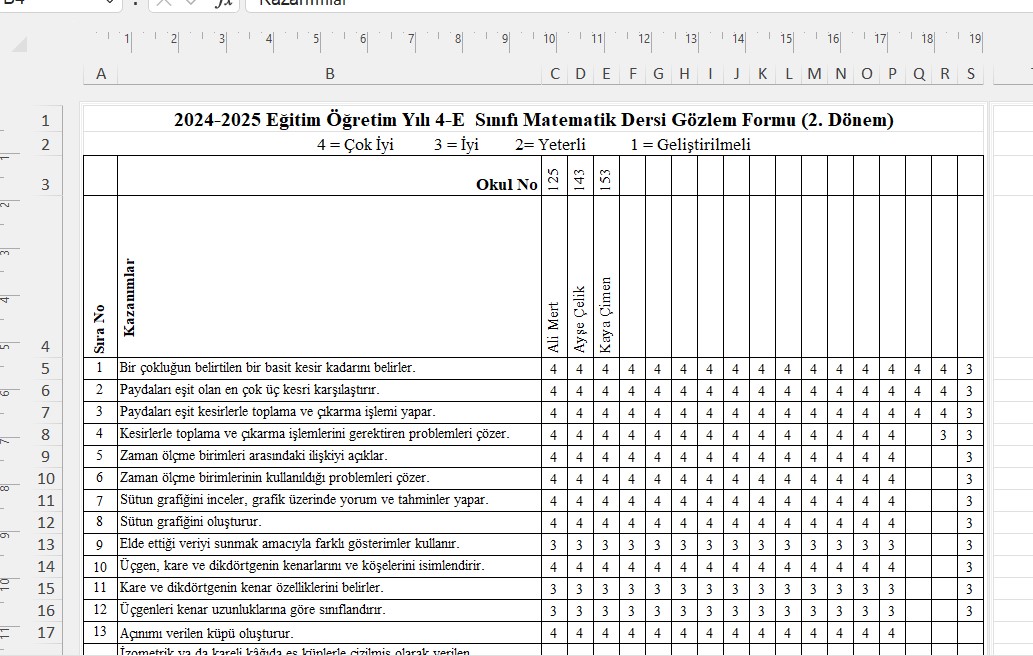Select column P header

tap(892, 74)
